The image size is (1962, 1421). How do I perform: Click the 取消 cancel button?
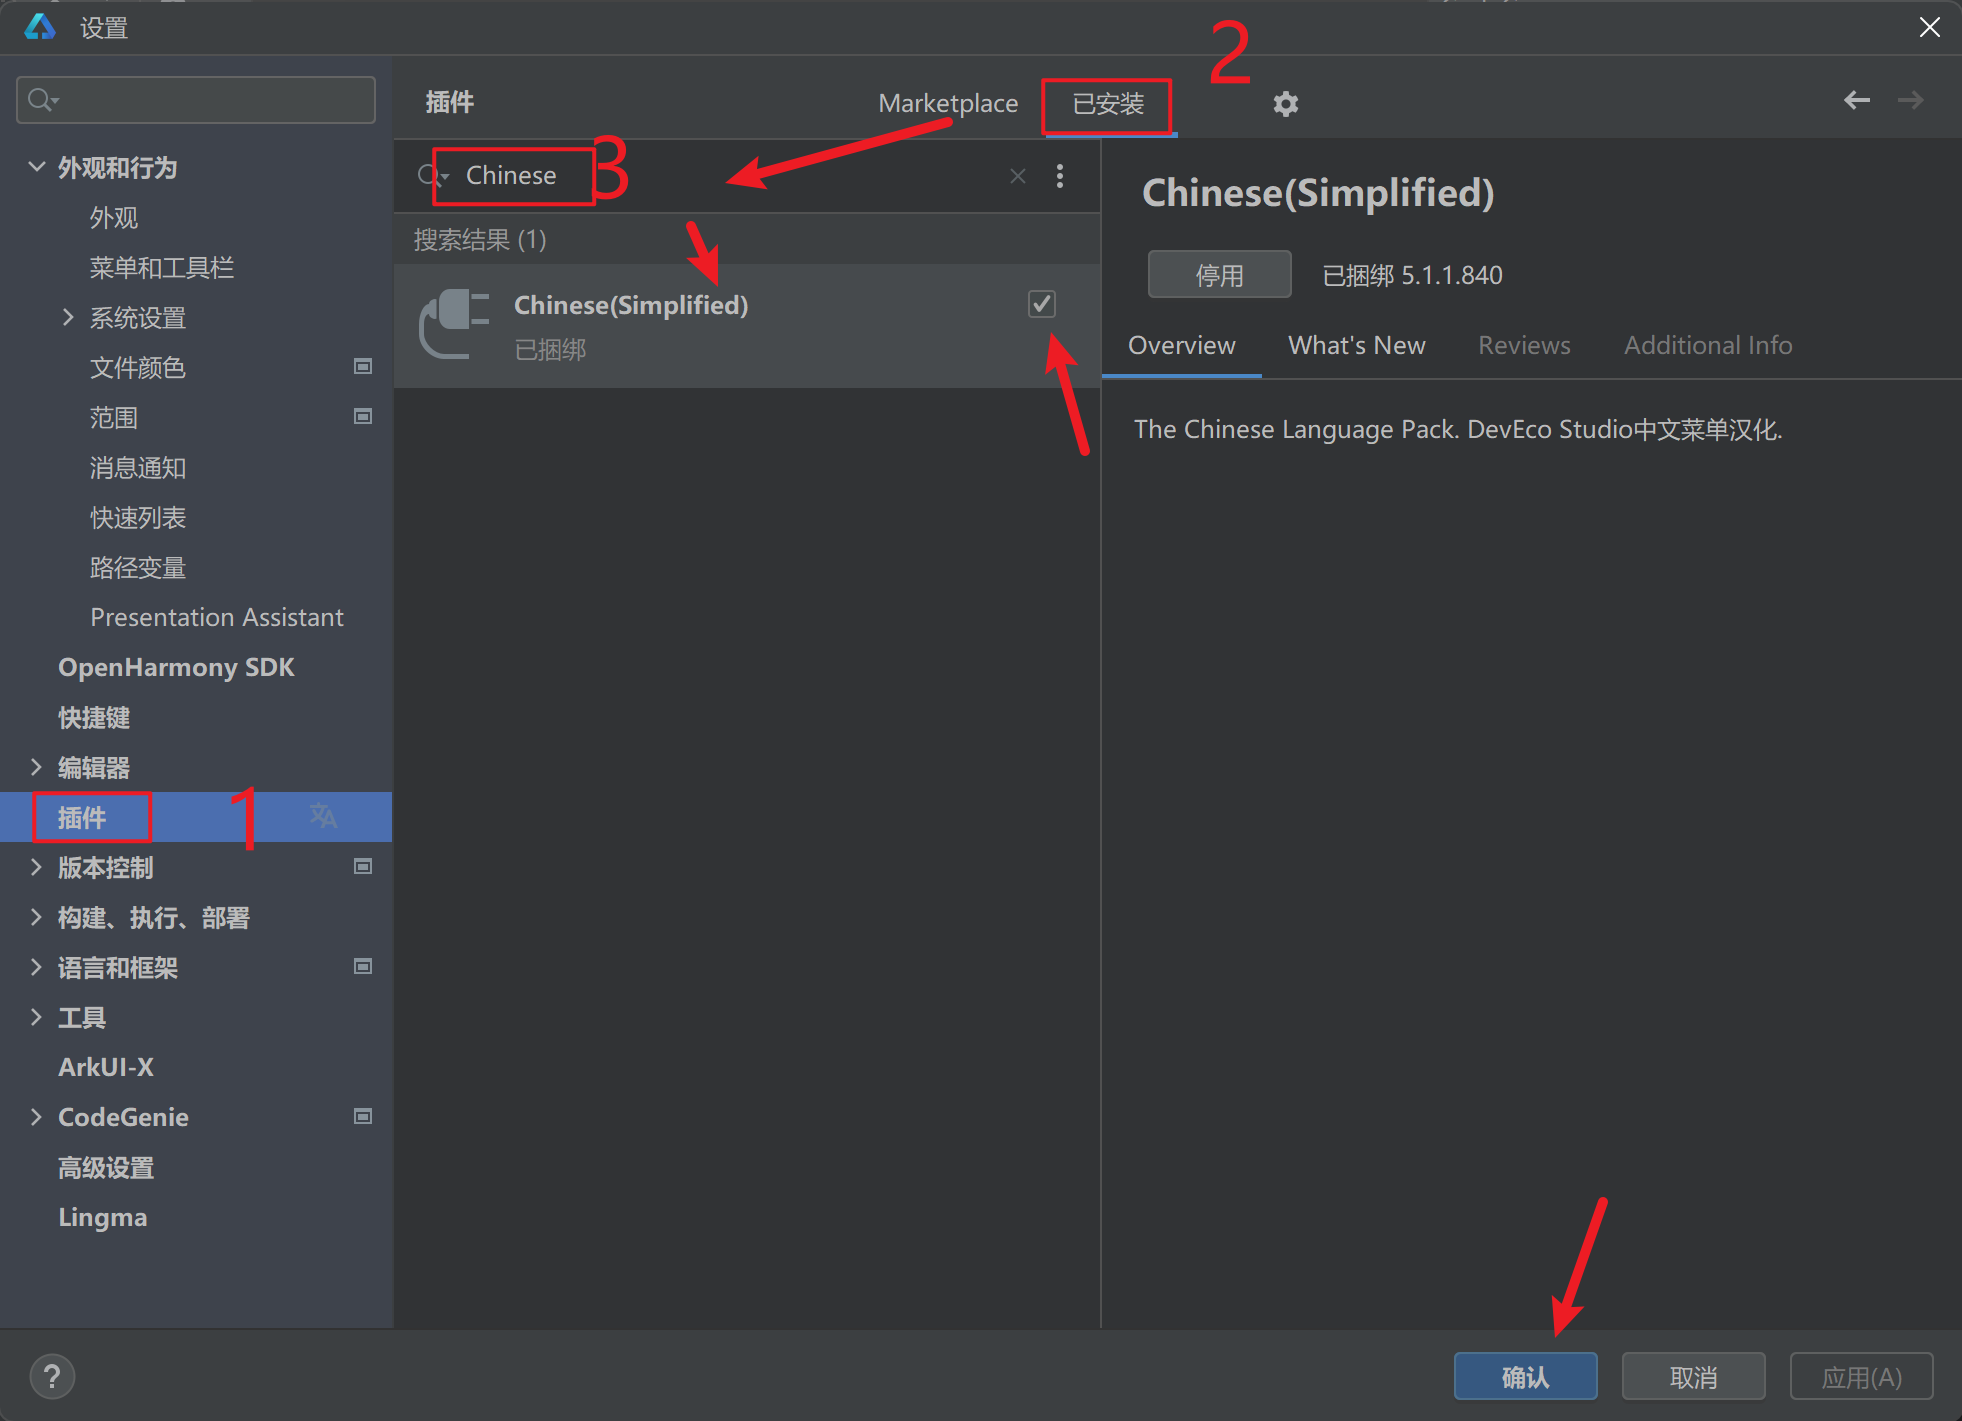pos(1692,1377)
